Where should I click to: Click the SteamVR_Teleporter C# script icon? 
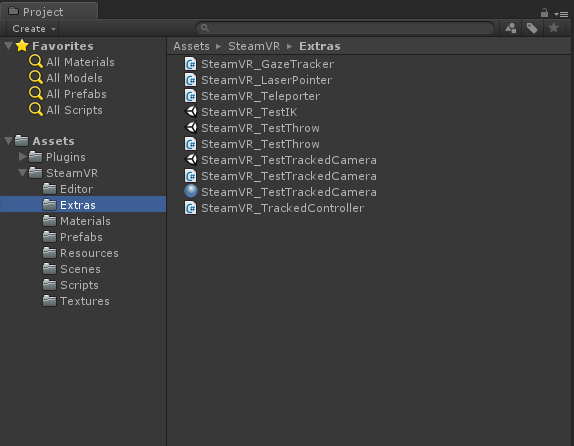pos(190,96)
